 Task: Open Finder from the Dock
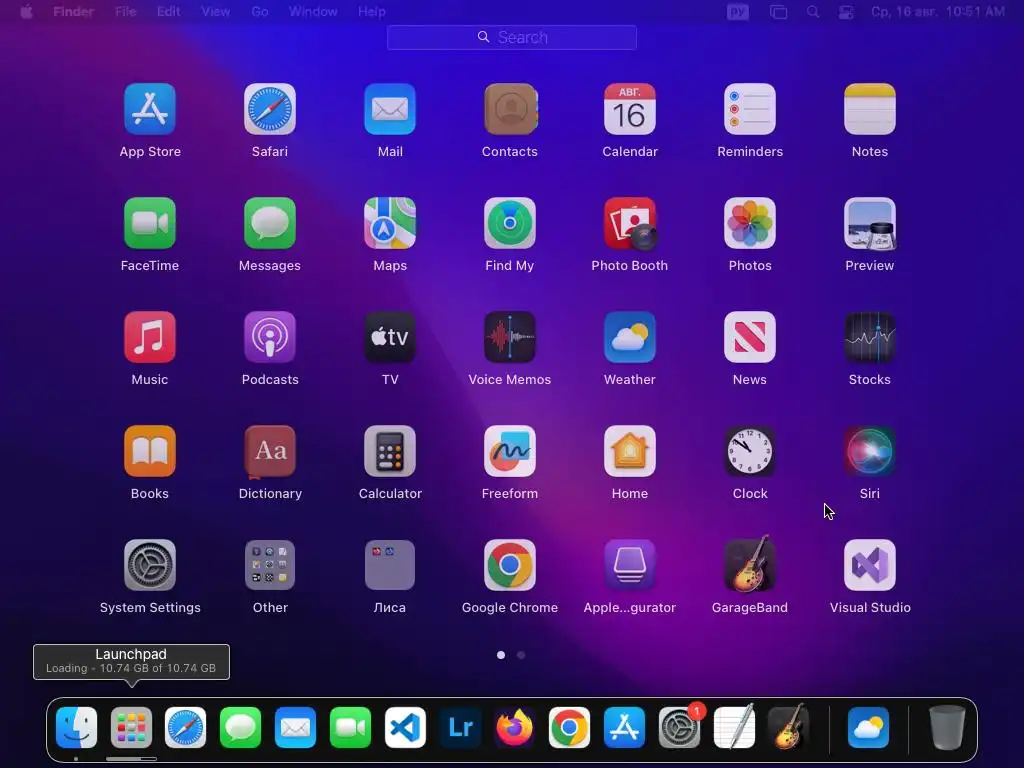coord(76,728)
